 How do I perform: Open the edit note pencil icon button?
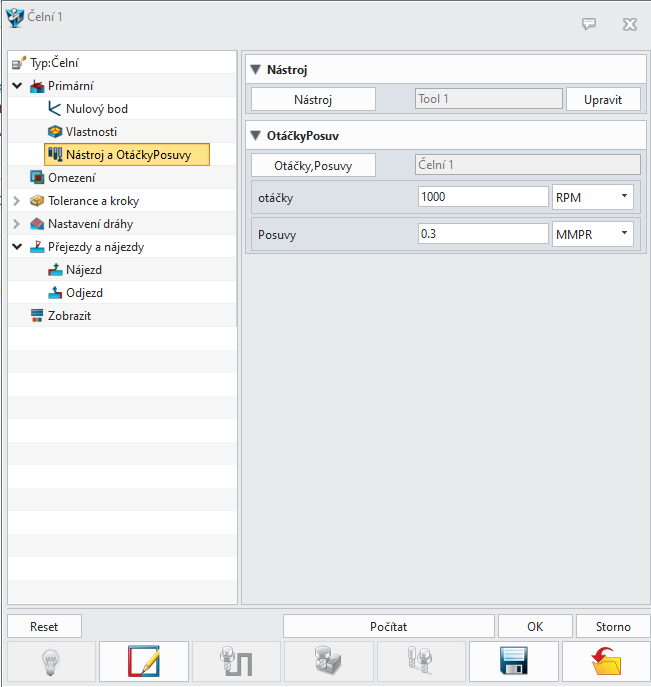(144, 662)
